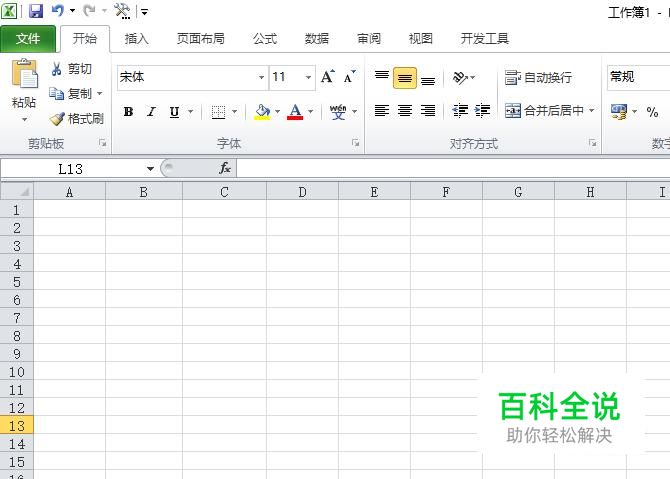Open the fill color dropdown arrow
The image size is (670, 479).
(x=277, y=112)
